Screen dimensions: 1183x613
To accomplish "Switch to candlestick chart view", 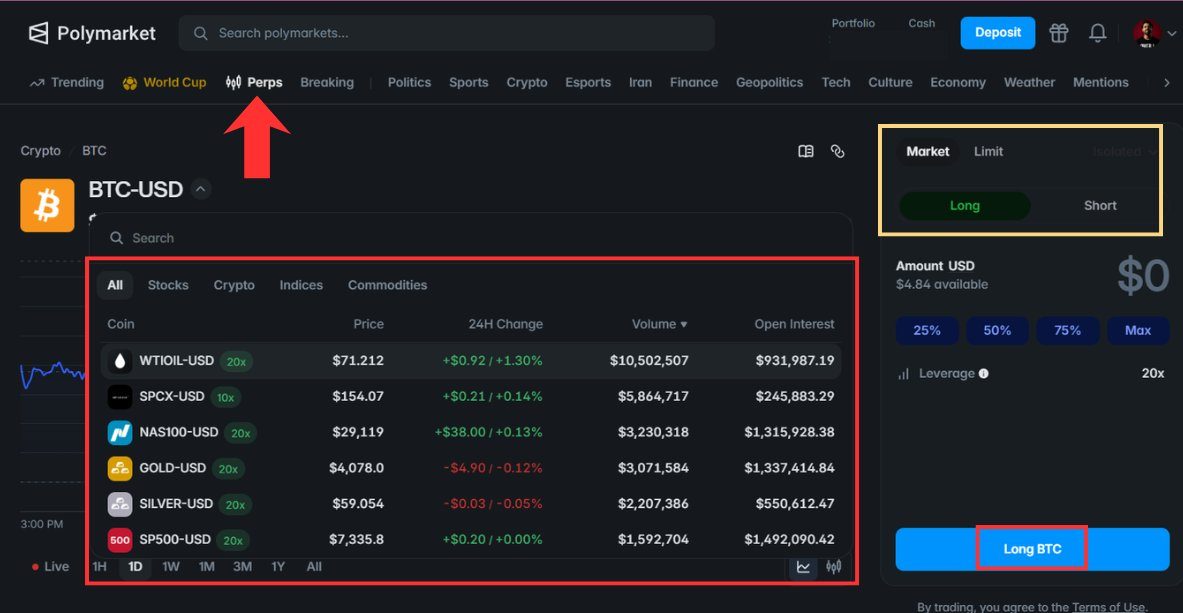I will pyautogui.click(x=834, y=567).
